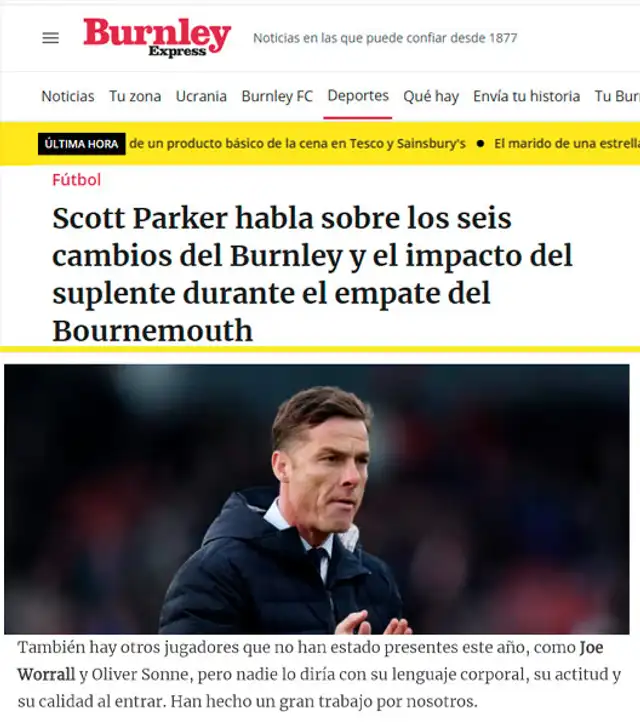This screenshot has height=726, width=640.
Task: Click the Fútbol category link
Action: click(76, 180)
